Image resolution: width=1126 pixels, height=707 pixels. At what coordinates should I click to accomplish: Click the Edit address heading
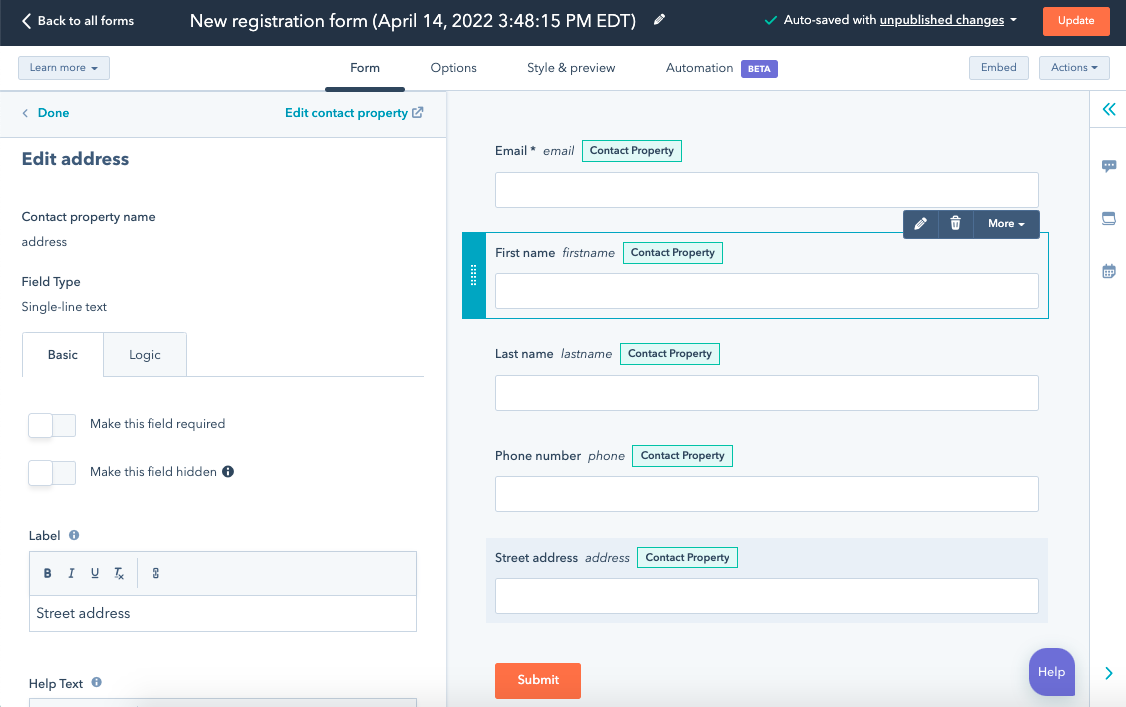coord(75,159)
